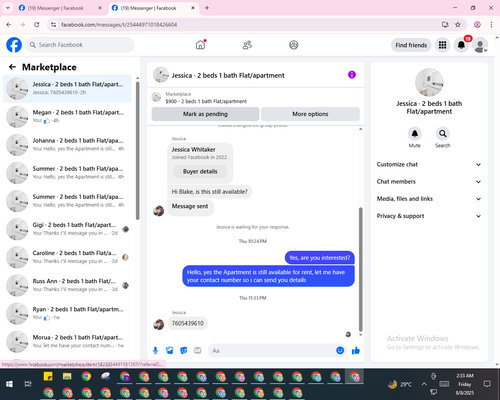This screenshot has width=500, height=400.
Task: Open the Chrome profile icon
Action: click(477, 25)
